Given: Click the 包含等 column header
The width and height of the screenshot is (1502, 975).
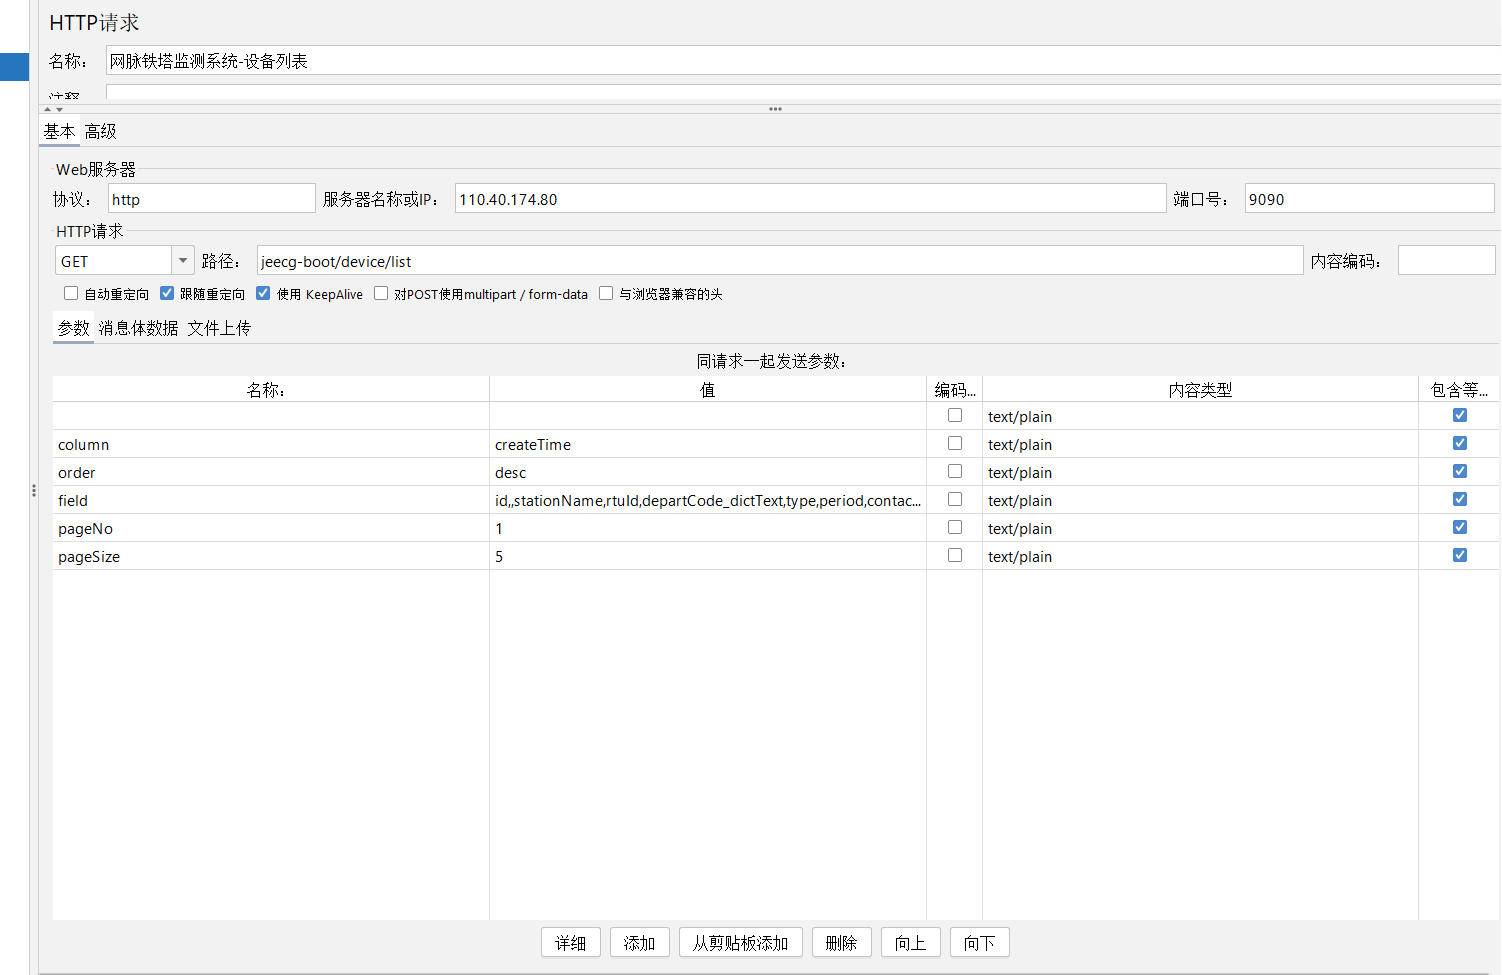Looking at the screenshot, I should [x=1459, y=389].
